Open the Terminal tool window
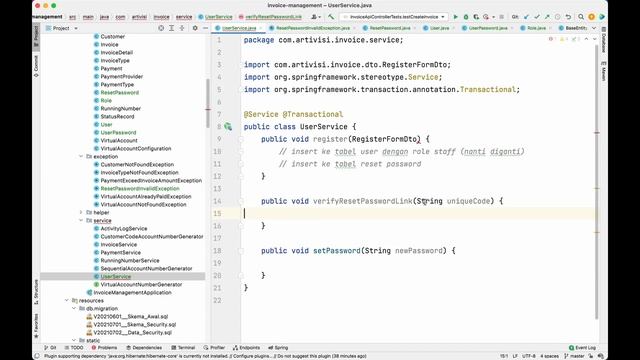The image size is (640, 360). click(x=183, y=348)
